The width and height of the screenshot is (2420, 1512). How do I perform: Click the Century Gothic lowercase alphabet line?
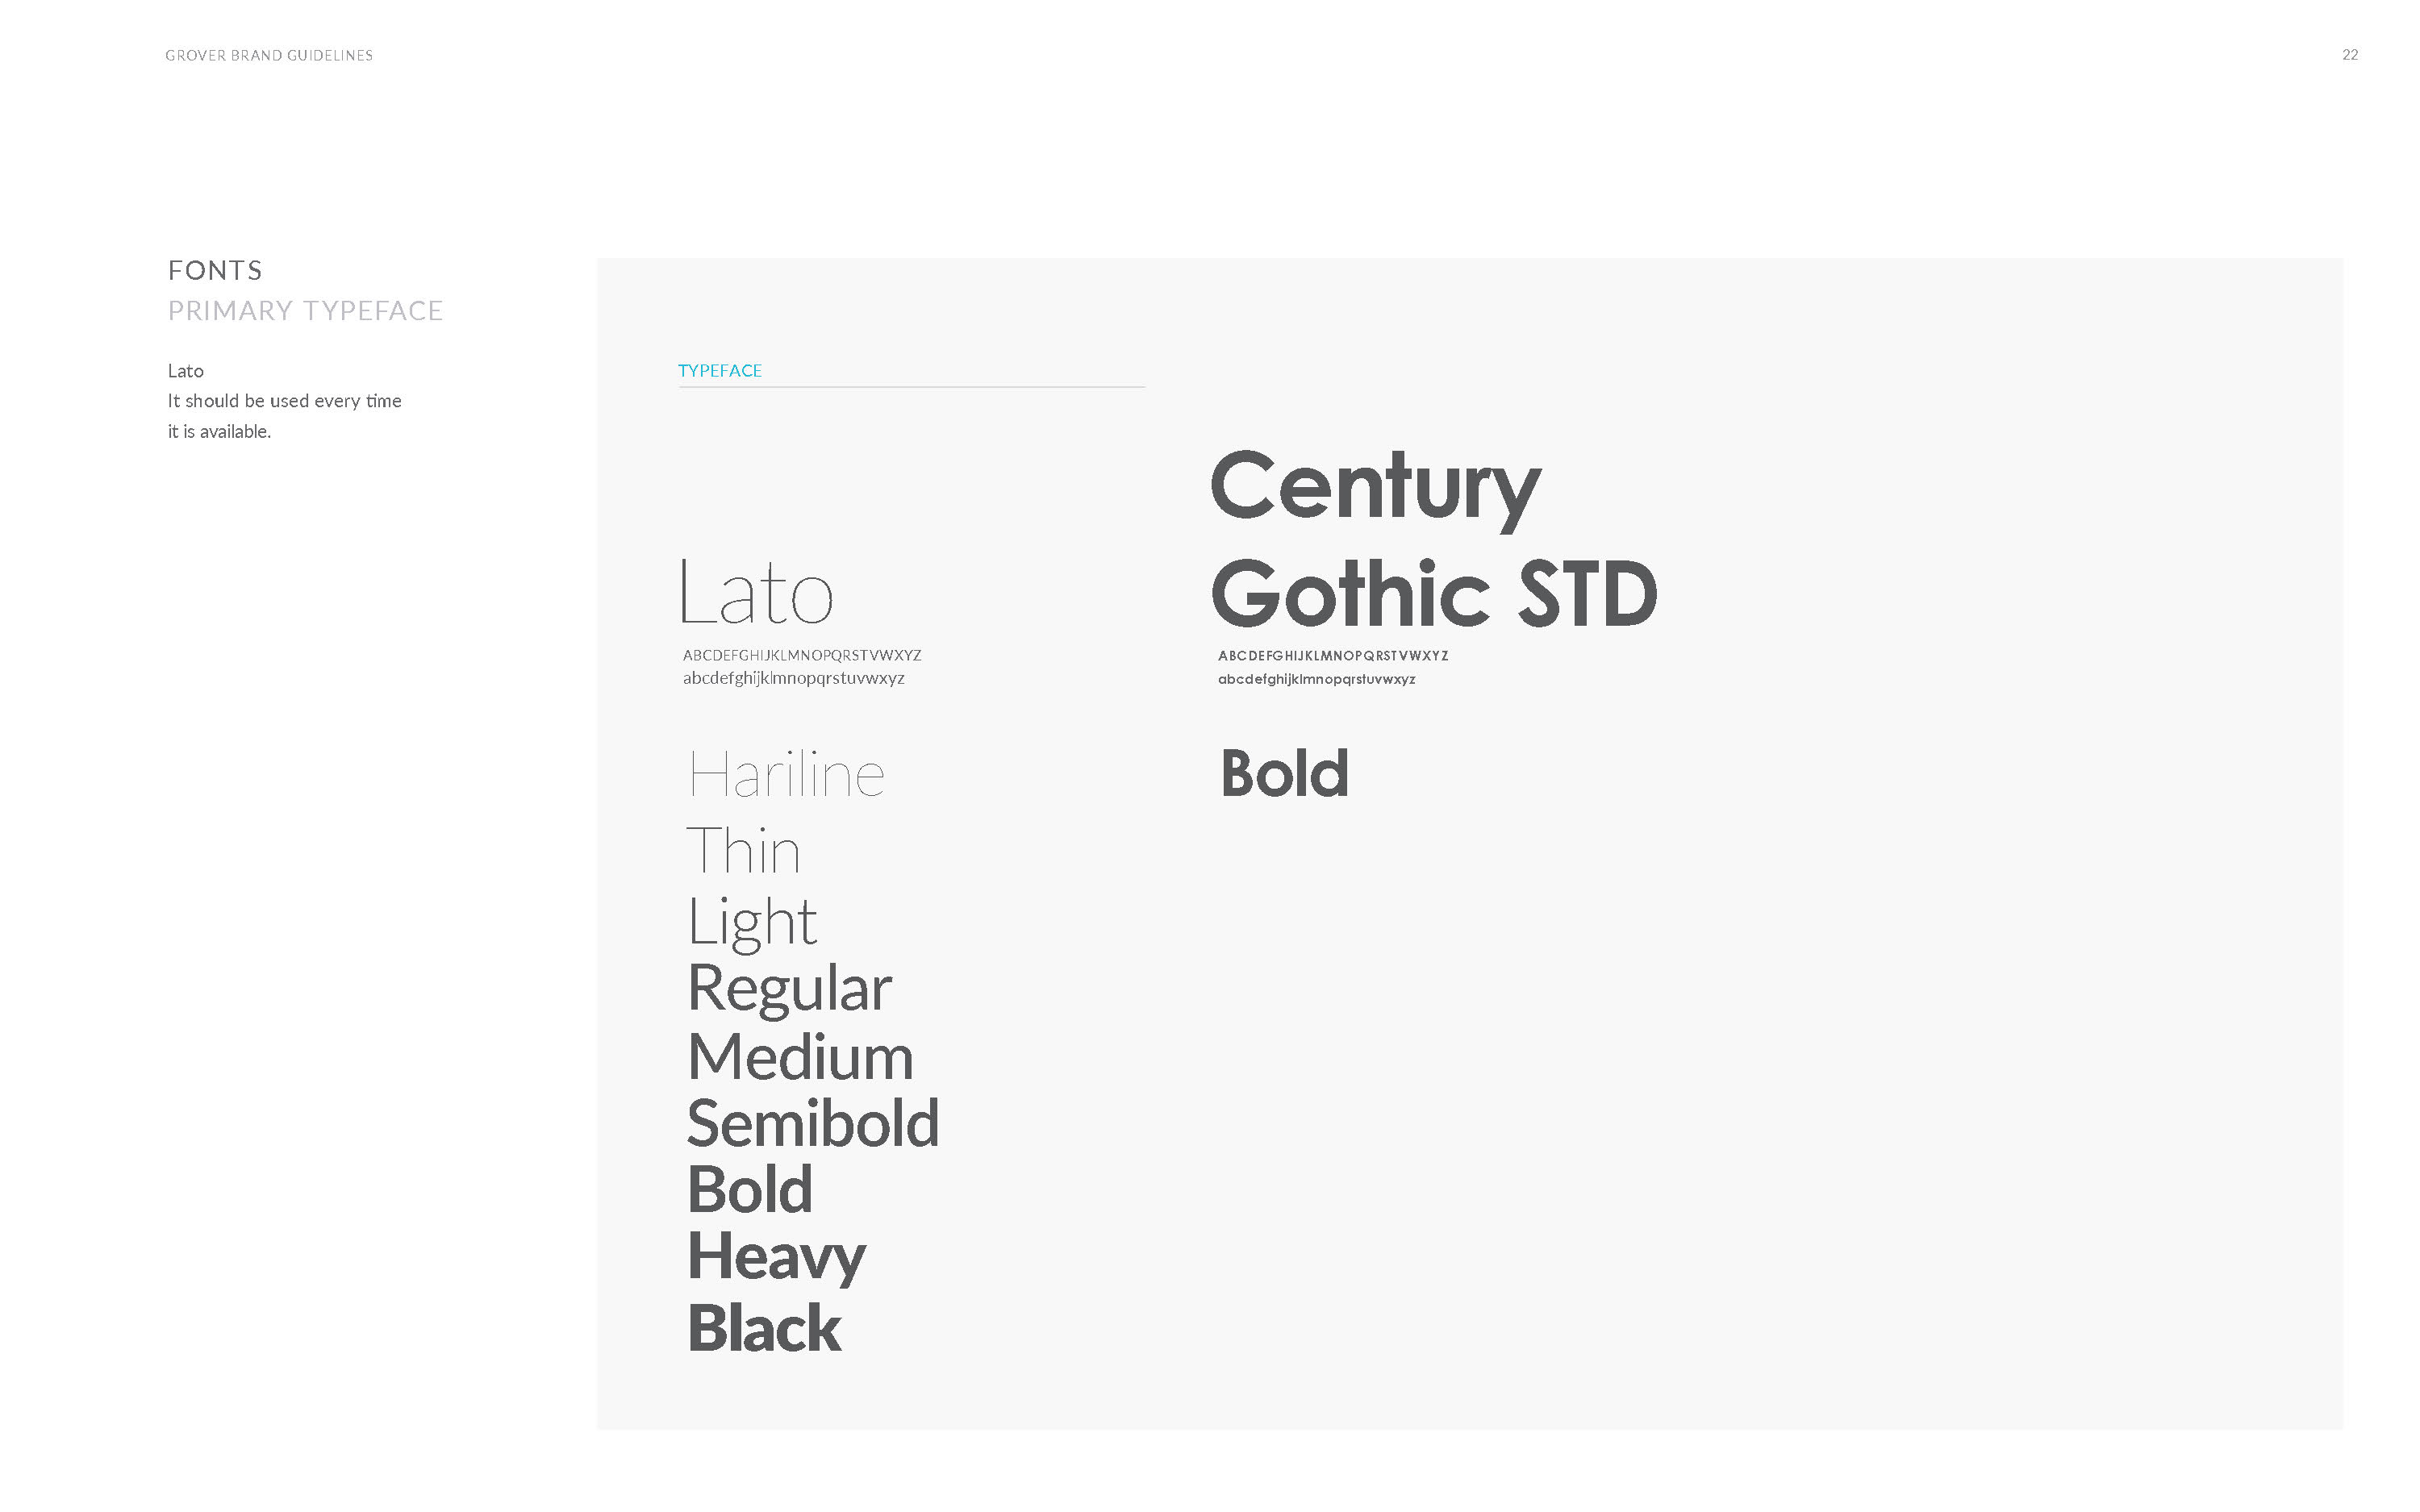pyautogui.click(x=1316, y=679)
